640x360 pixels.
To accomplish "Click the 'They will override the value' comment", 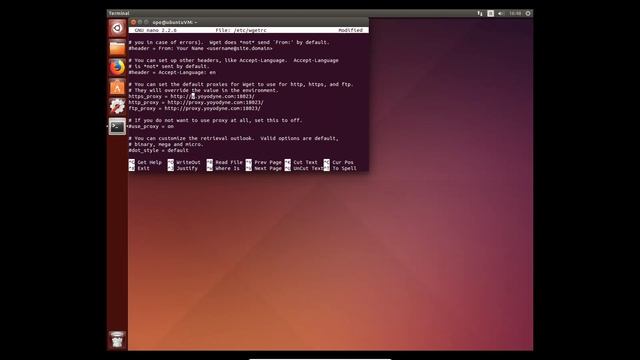I will 203,90.
